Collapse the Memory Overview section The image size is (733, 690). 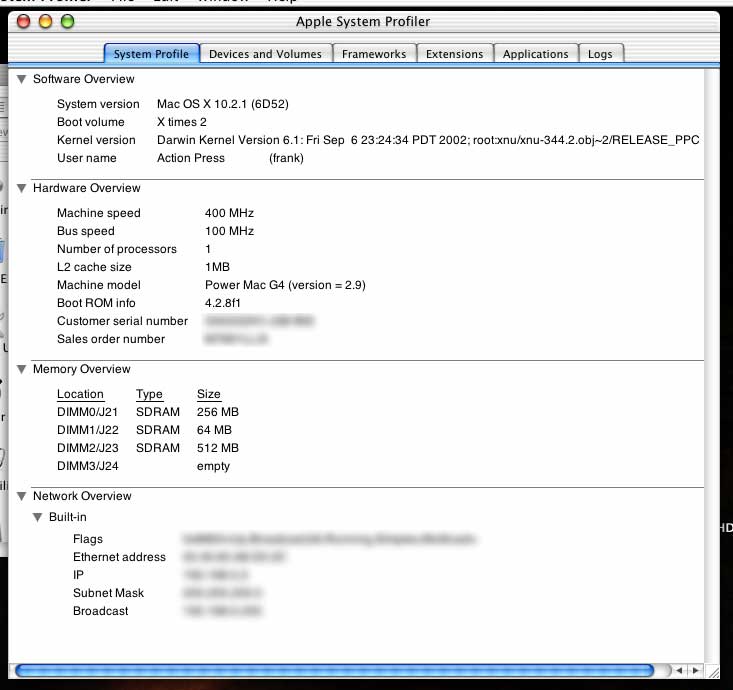pos(22,369)
